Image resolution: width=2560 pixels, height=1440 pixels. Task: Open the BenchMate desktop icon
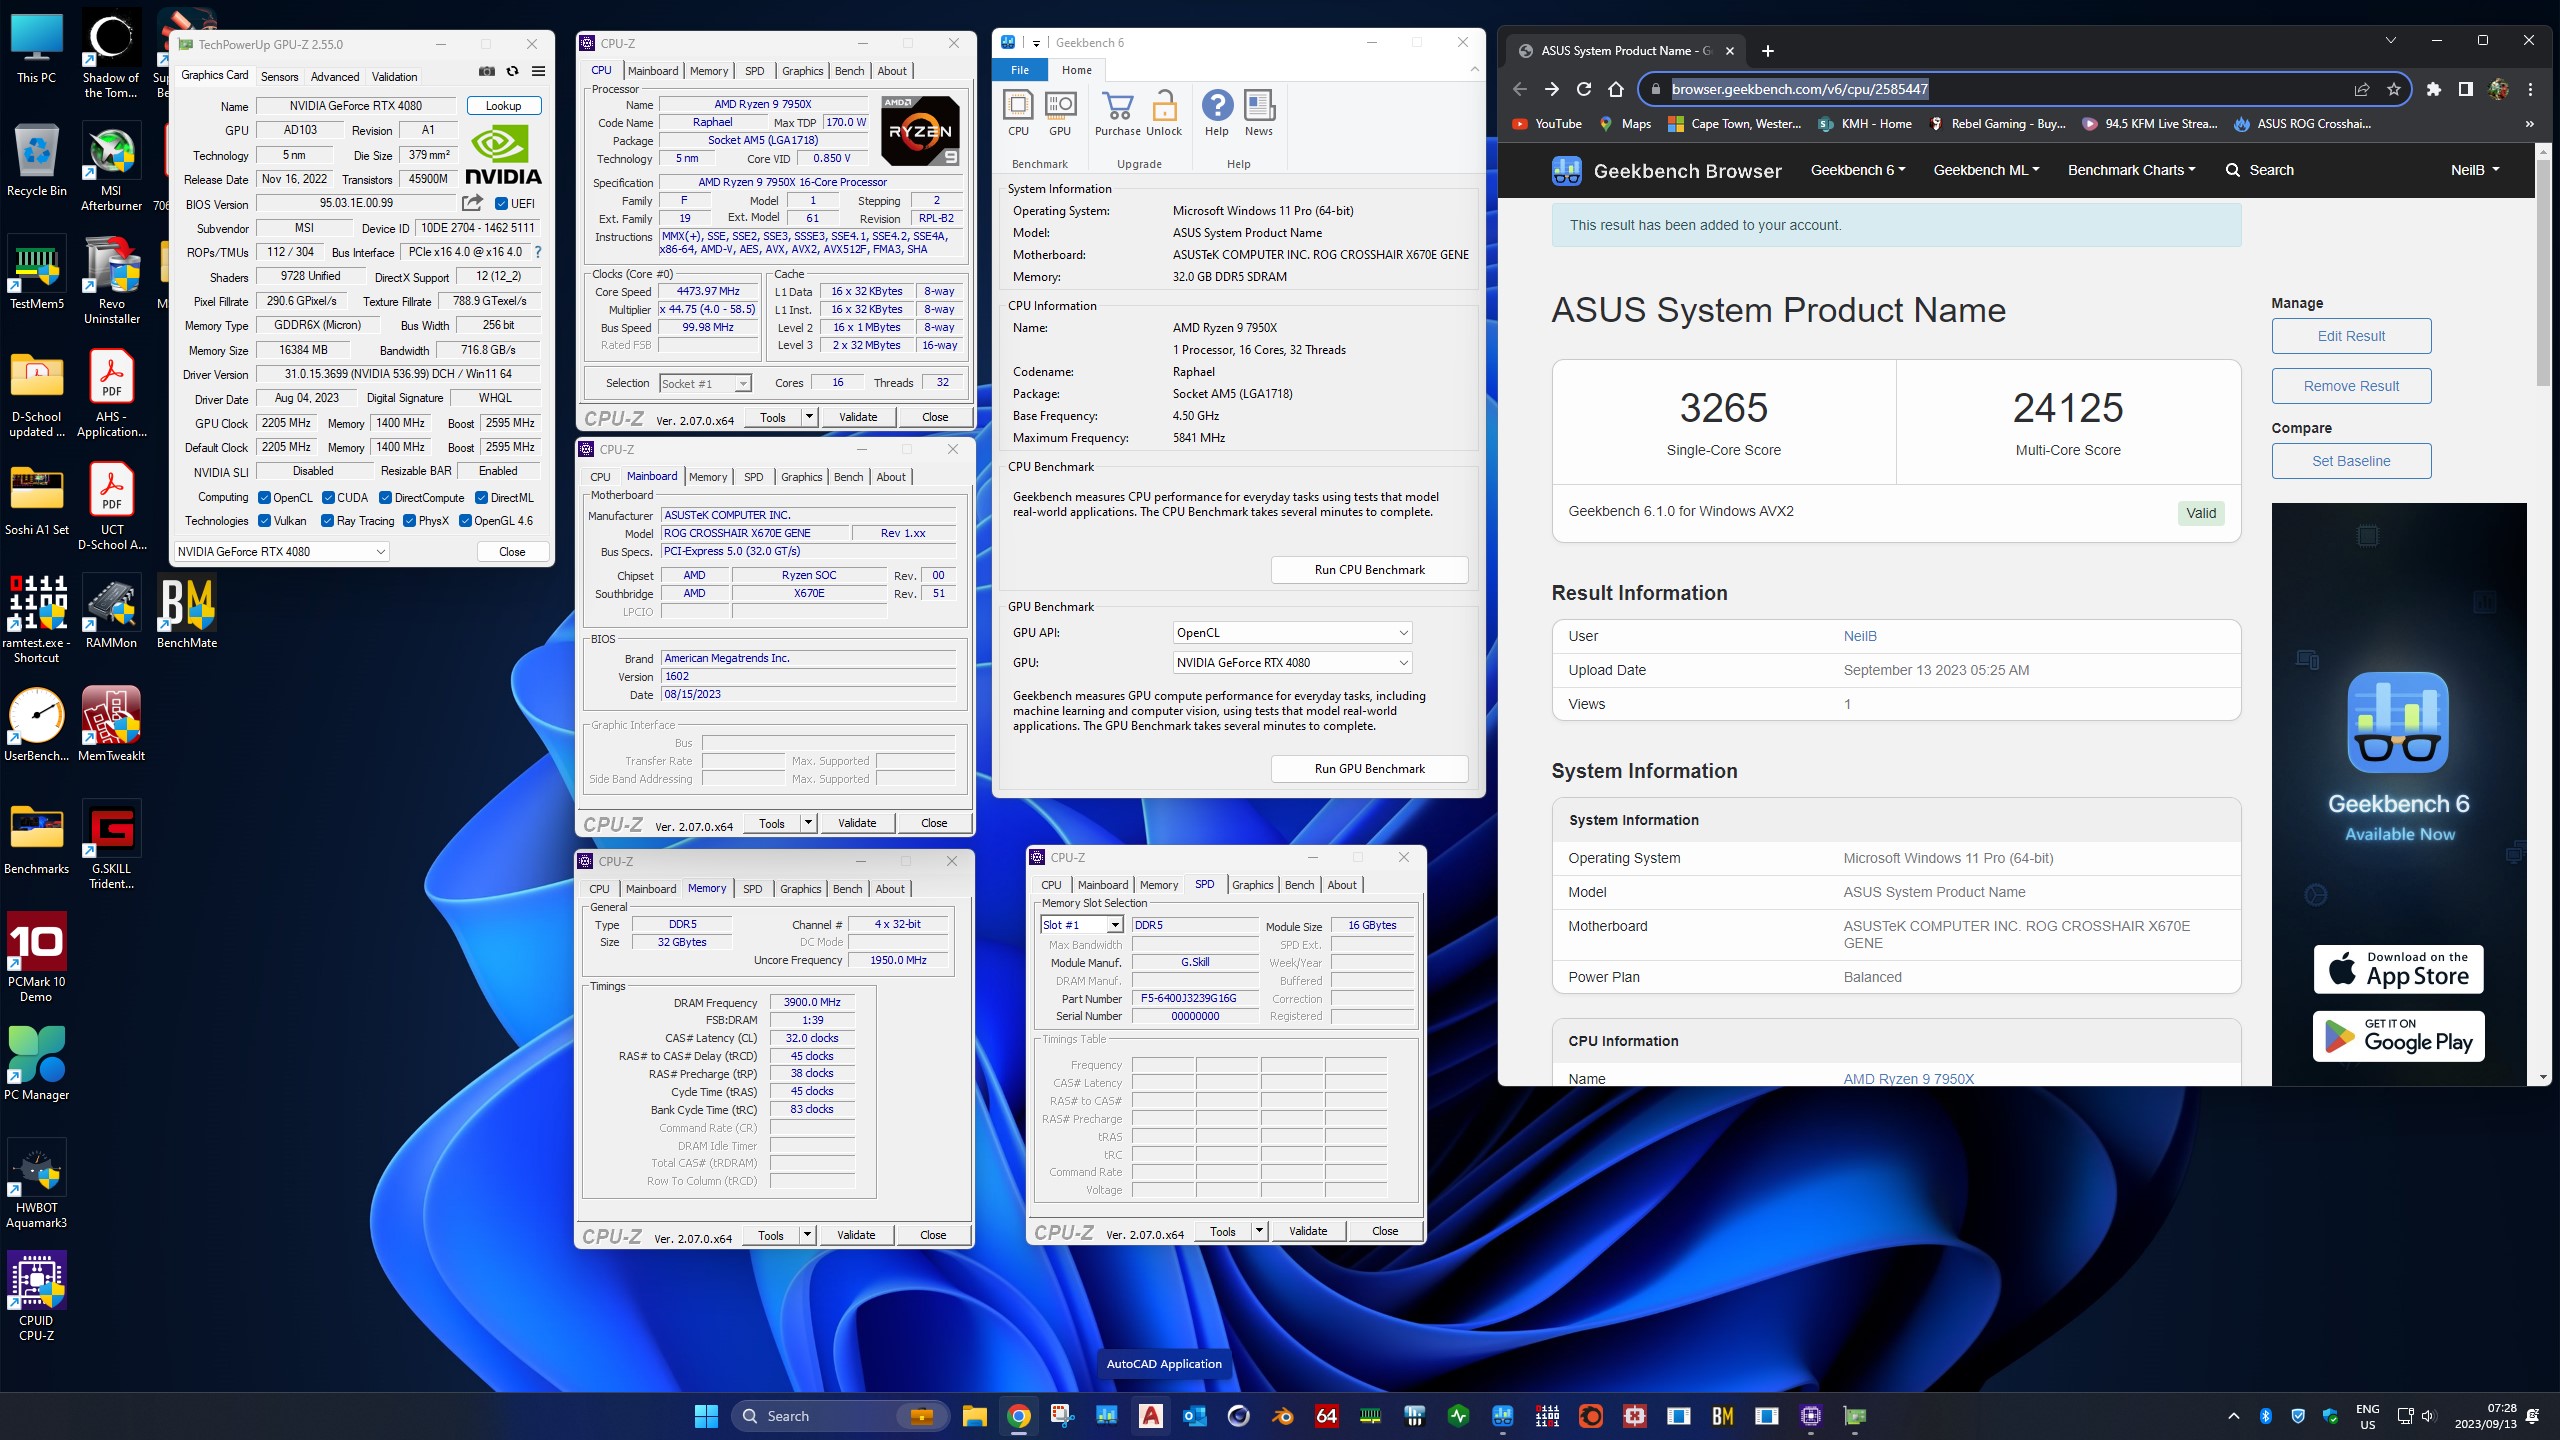[x=187, y=612]
